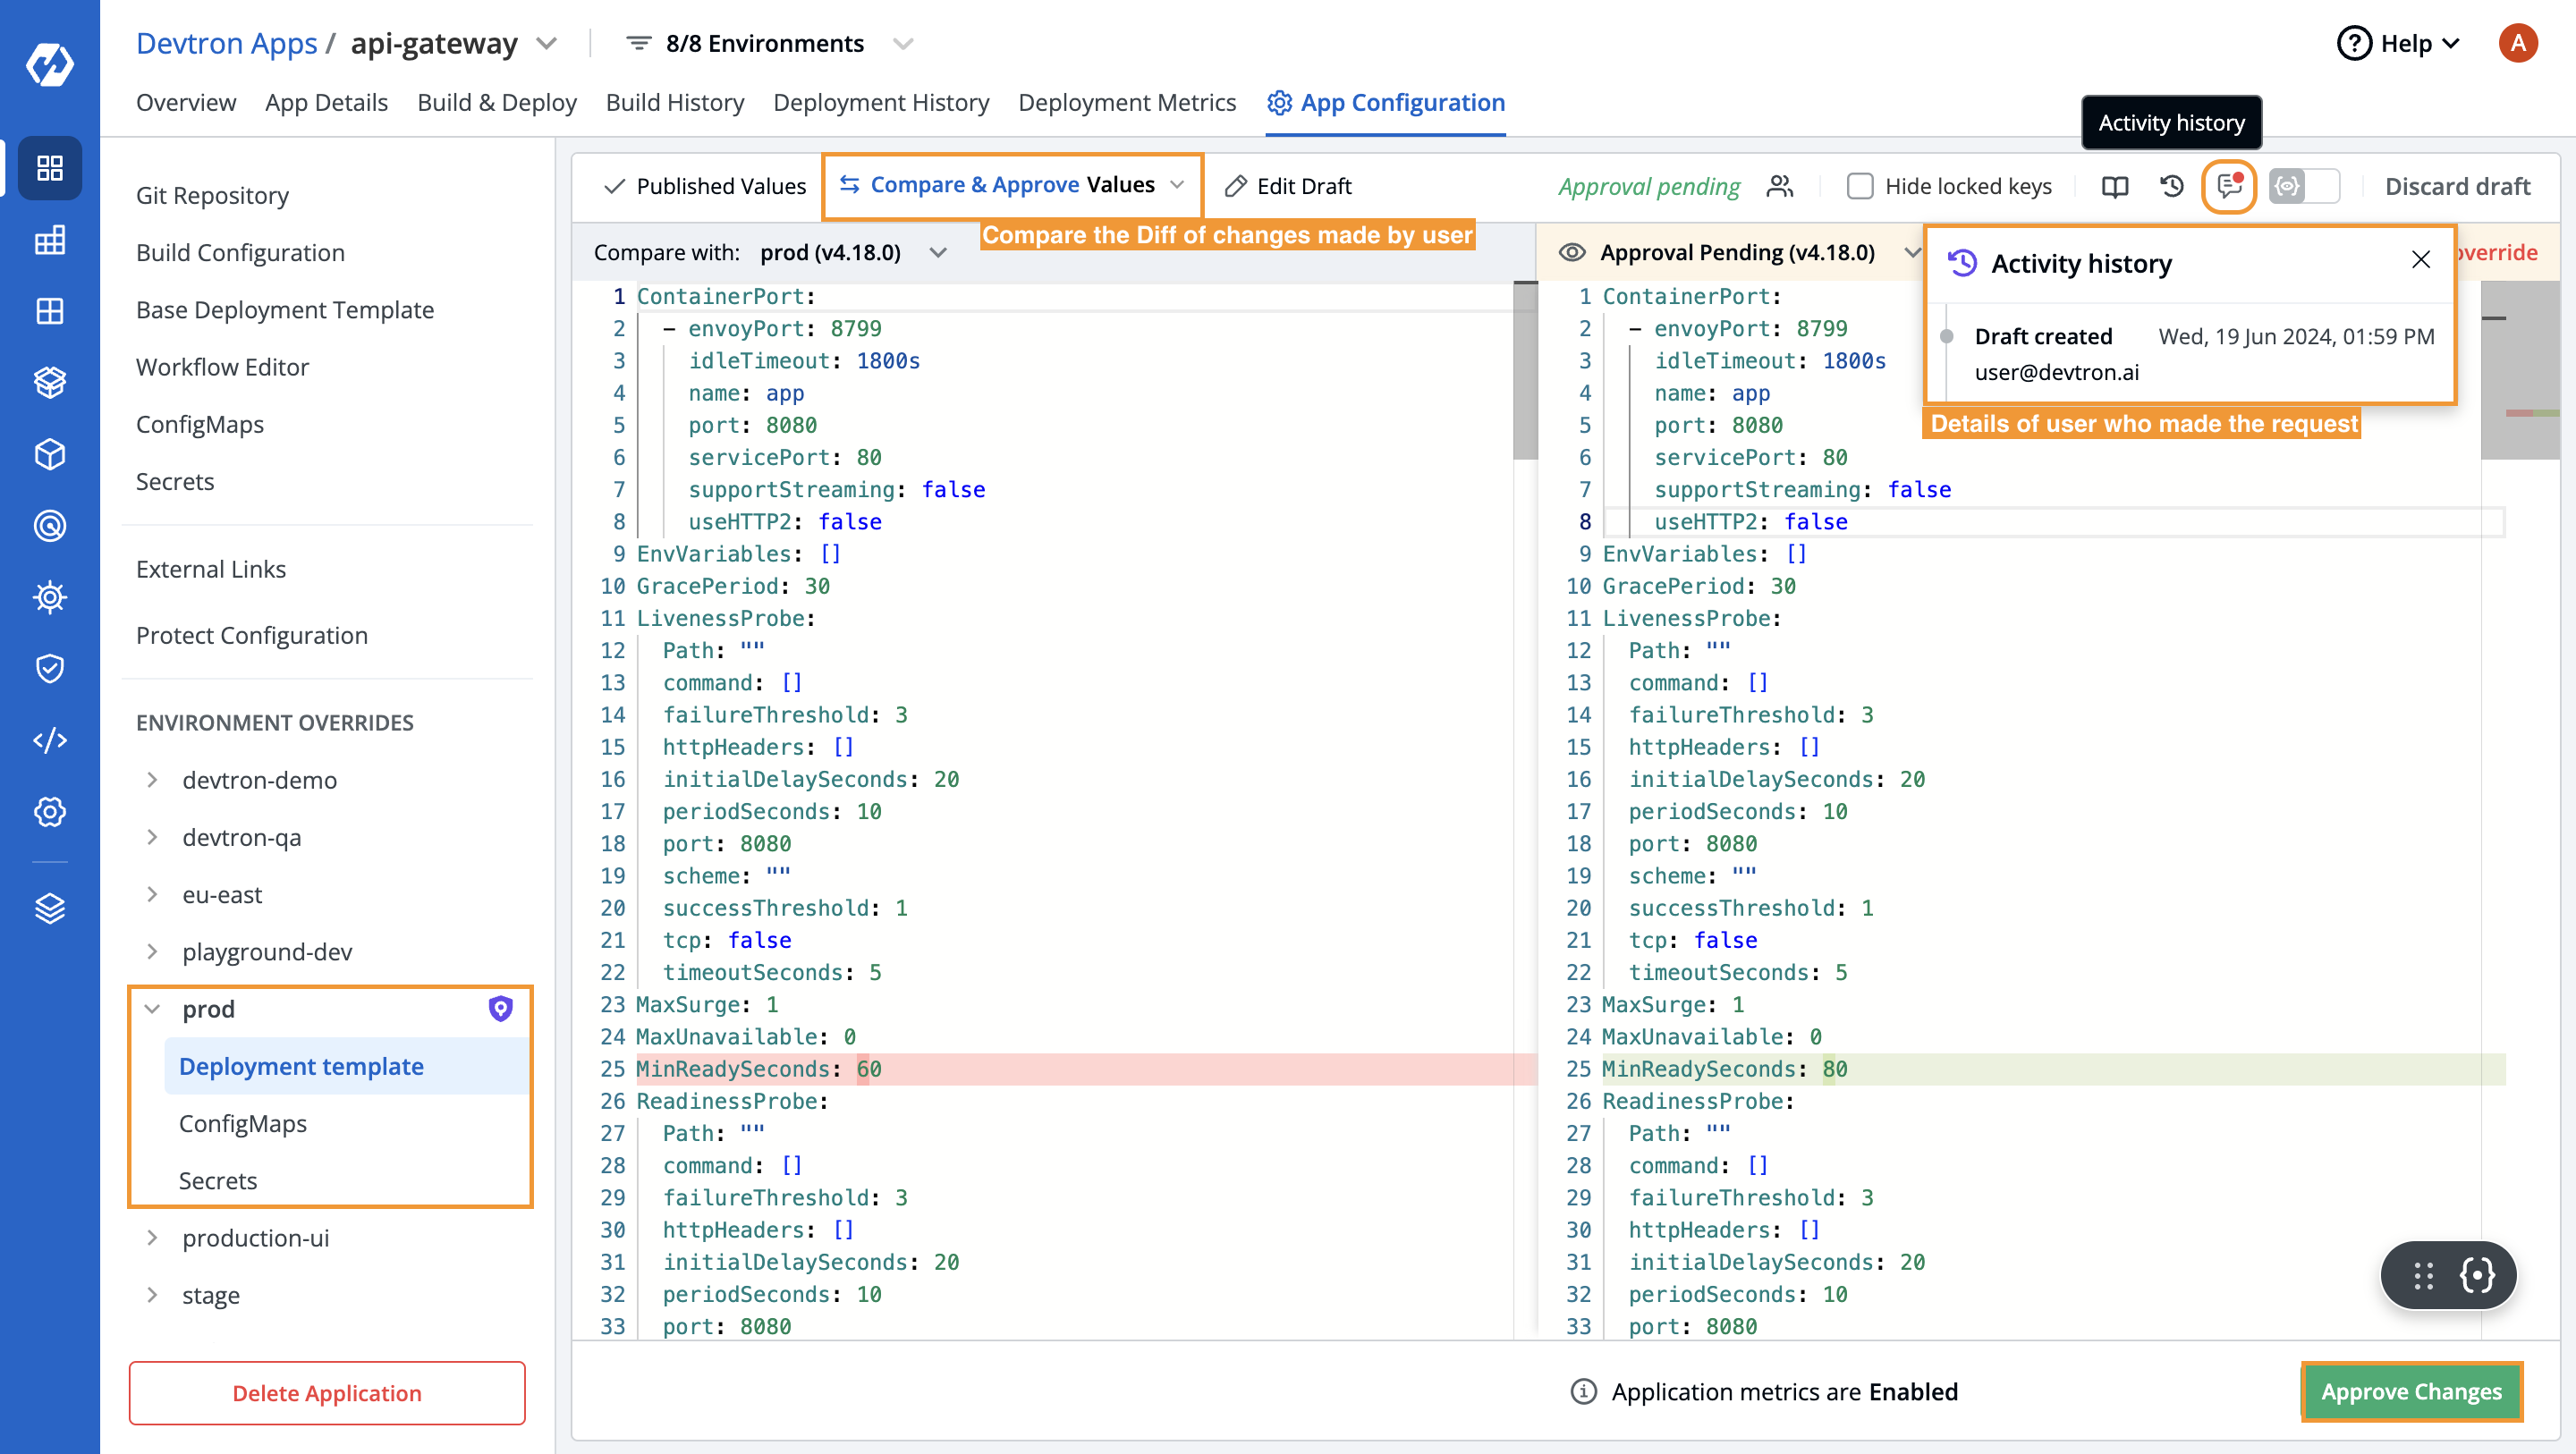
Task: Select Edit Draft tab
Action: (1288, 186)
